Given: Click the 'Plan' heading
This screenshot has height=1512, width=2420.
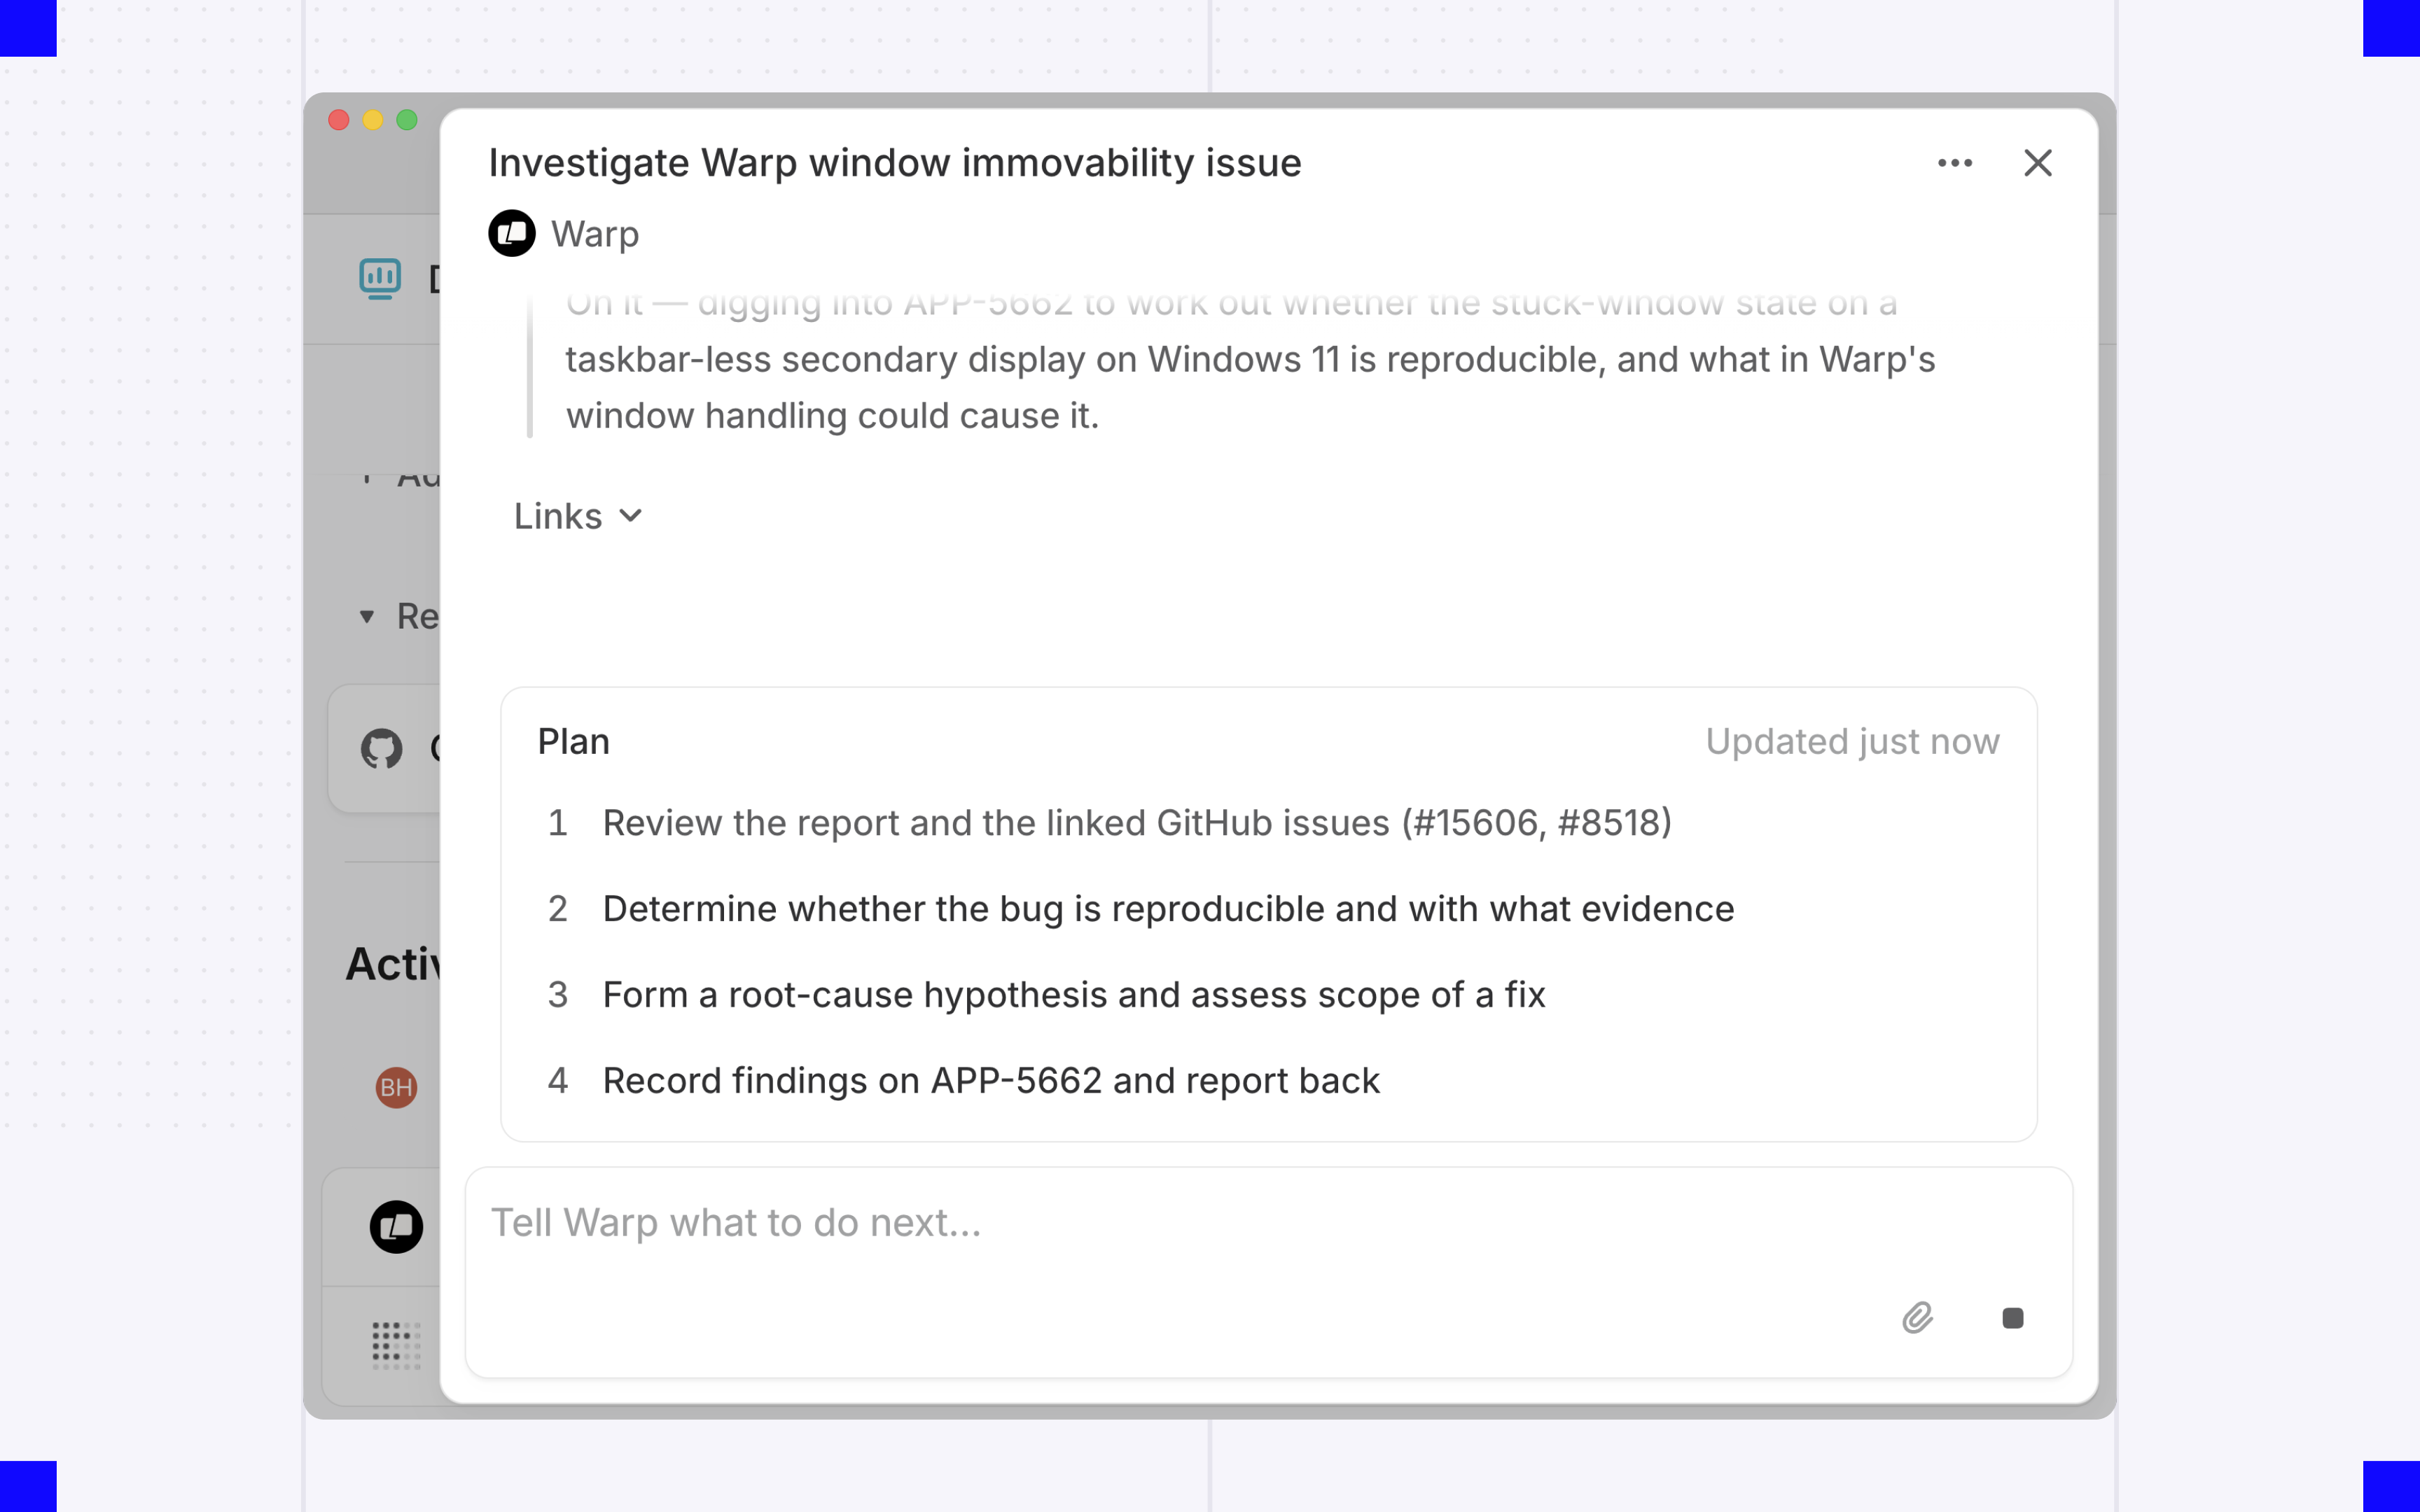Looking at the screenshot, I should coord(573,742).
